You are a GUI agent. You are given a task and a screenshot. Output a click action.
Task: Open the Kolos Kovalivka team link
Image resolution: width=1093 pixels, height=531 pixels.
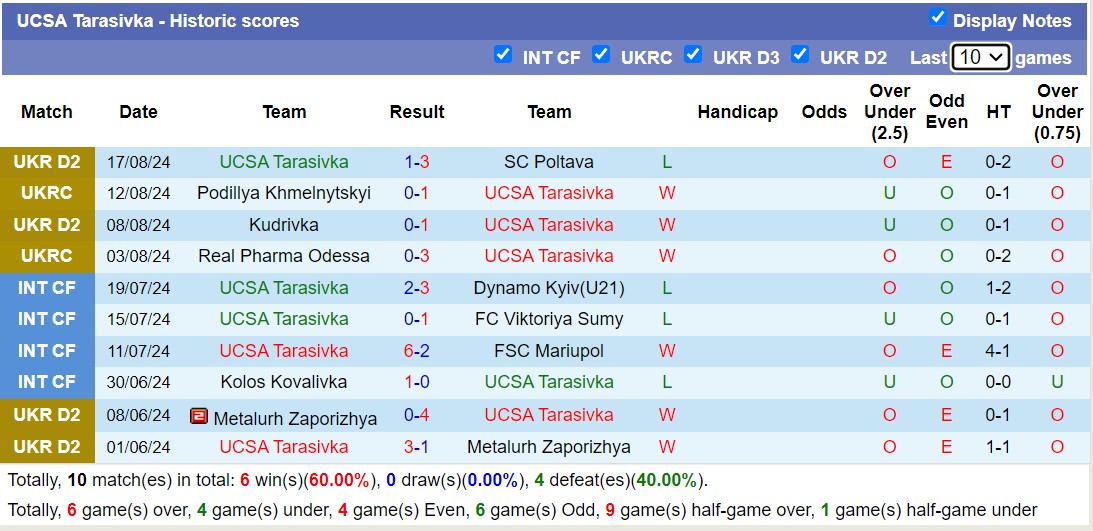tap(284, 382)
